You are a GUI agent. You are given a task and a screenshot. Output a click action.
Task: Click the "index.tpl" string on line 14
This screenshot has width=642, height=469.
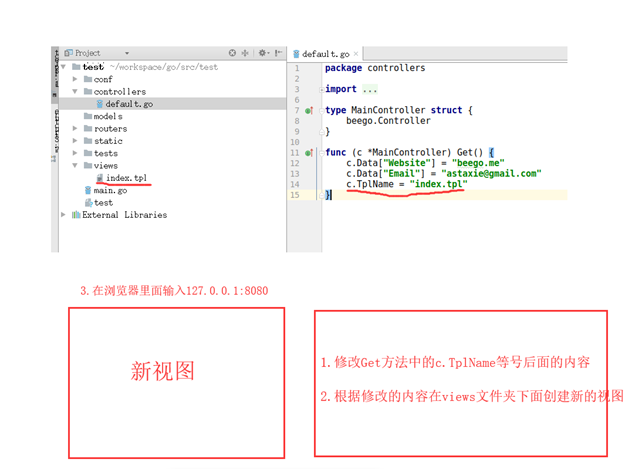439,184
